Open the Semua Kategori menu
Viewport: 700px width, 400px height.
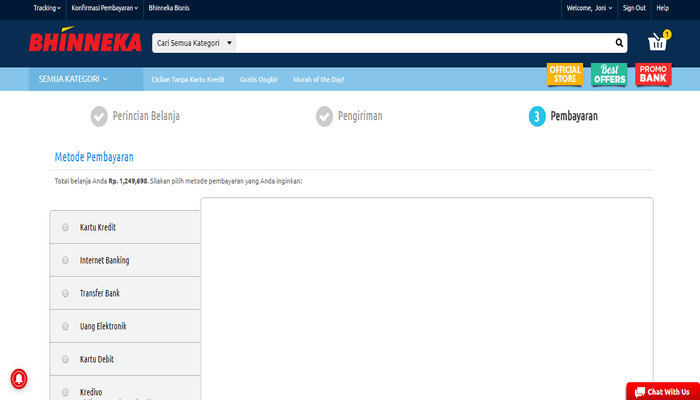(73, 79)
